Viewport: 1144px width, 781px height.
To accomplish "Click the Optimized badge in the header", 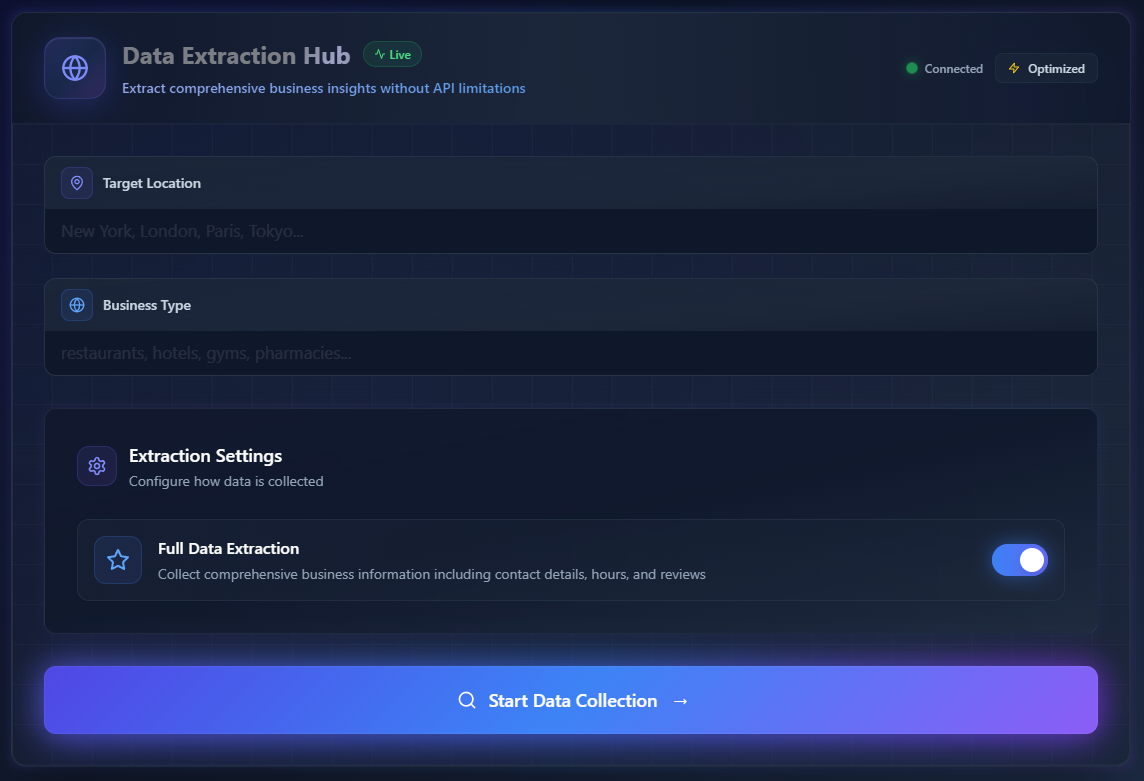I will pyautogui.click(x=1046, y=68).
